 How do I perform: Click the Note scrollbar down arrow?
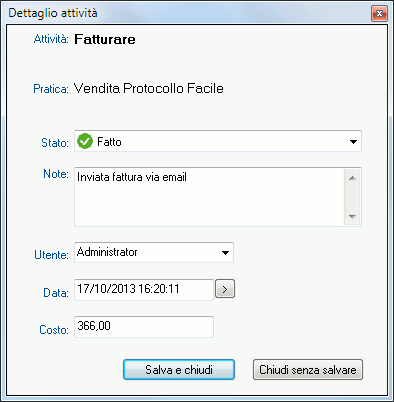coord(352,217)
